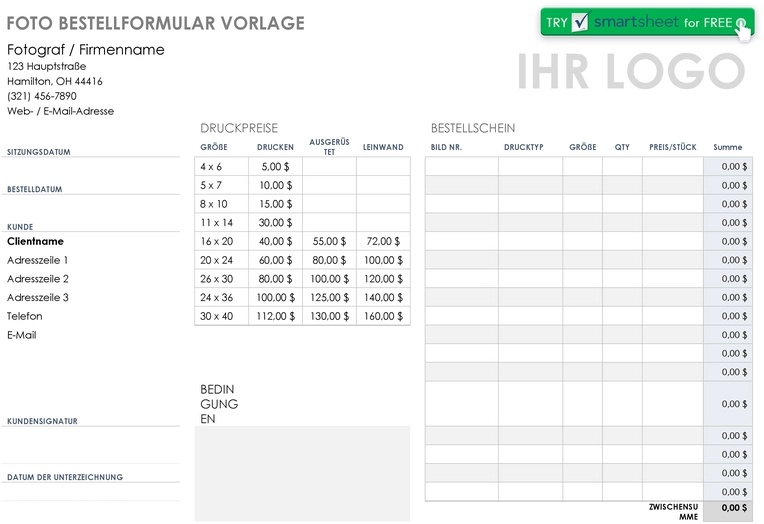Screen dimensions: 764x524
Task: Select the 11 x 14 size cell
Action: click(x=221, y=223)
